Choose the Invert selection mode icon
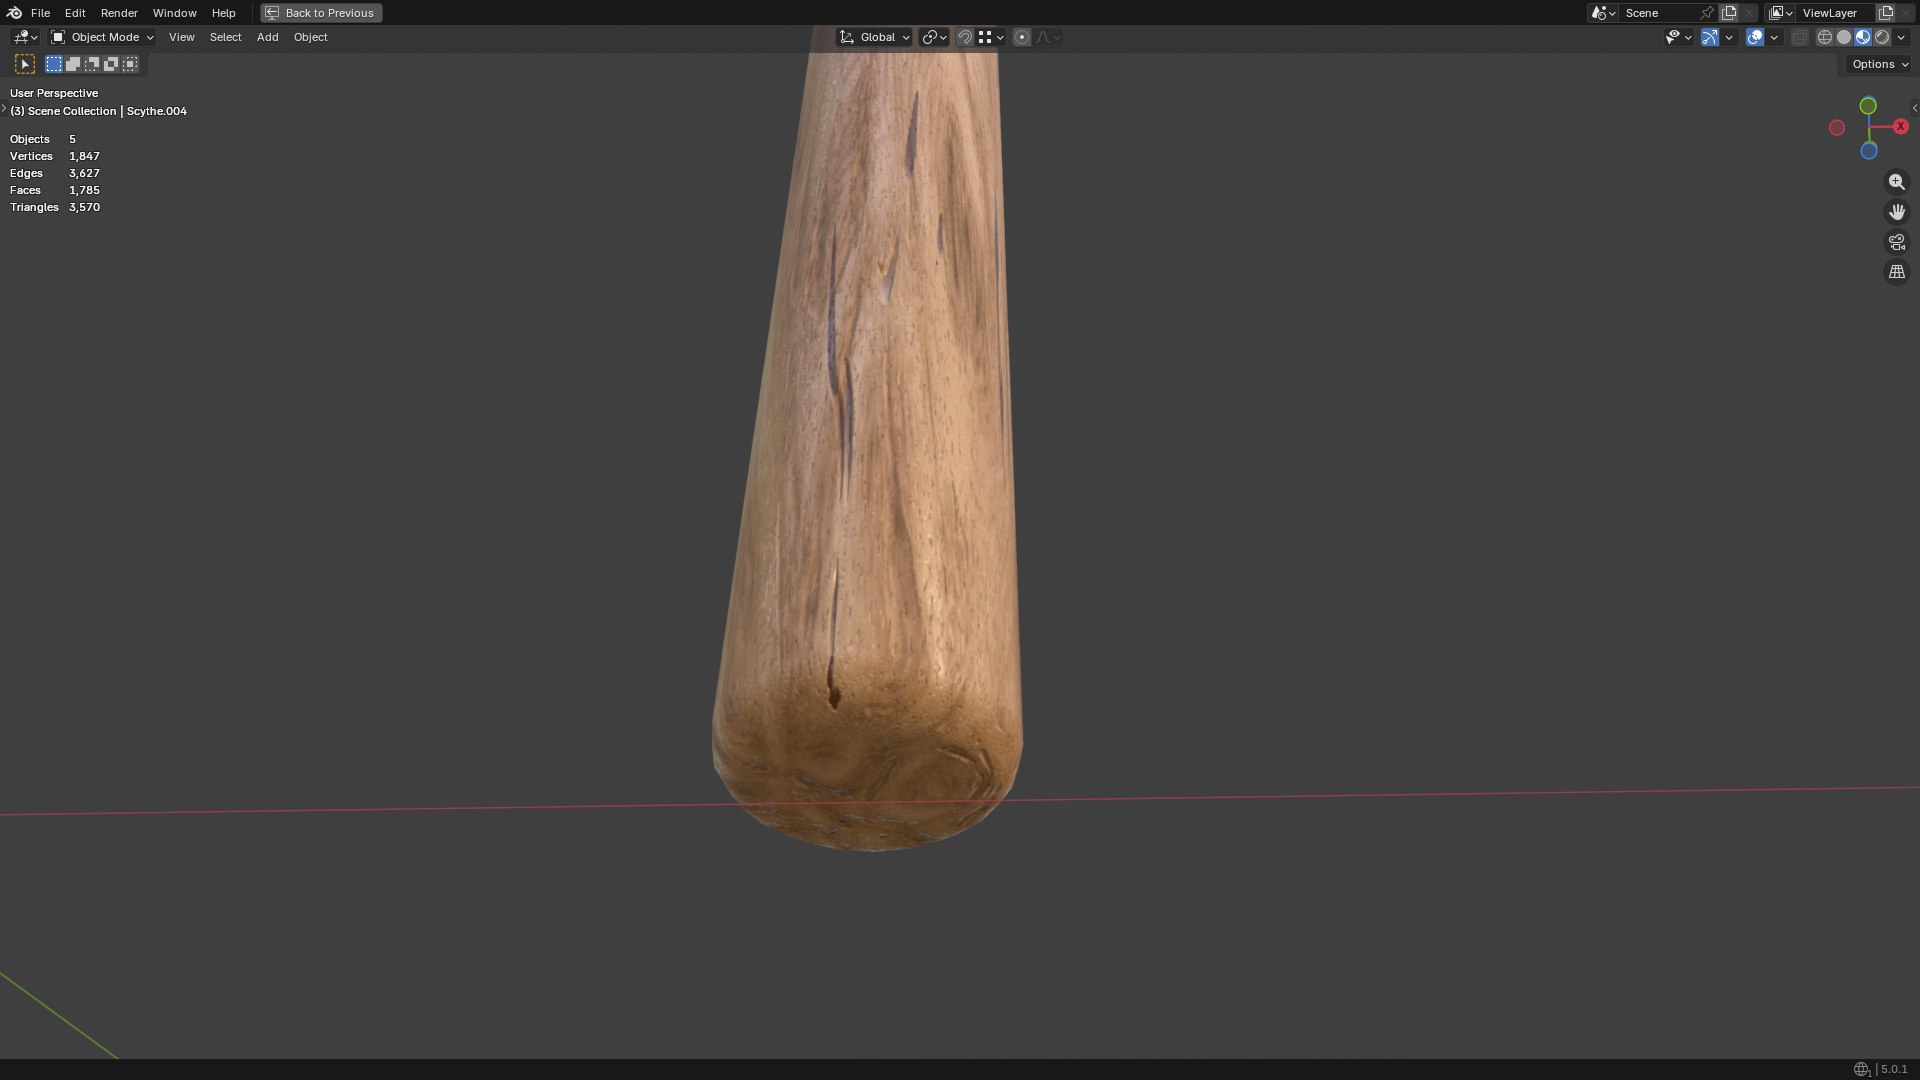The height and width of the screenshot is (1080, 1920). point(111,64)
